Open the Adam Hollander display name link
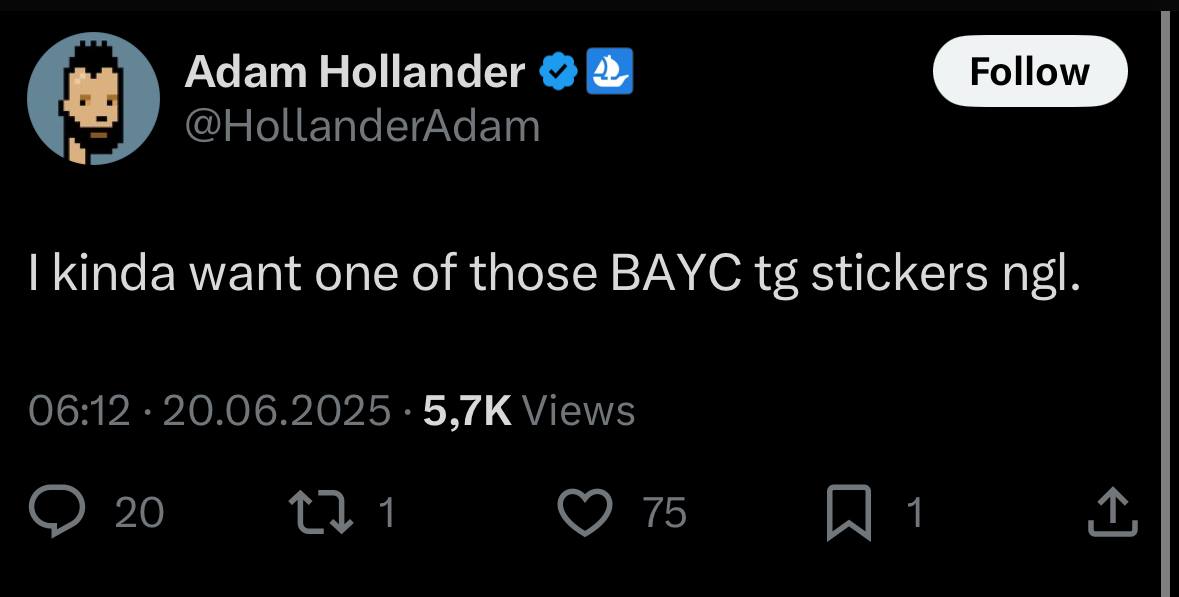Viewport: 1179px width, 597px height. pyautogui.click(x=354, y=72)
